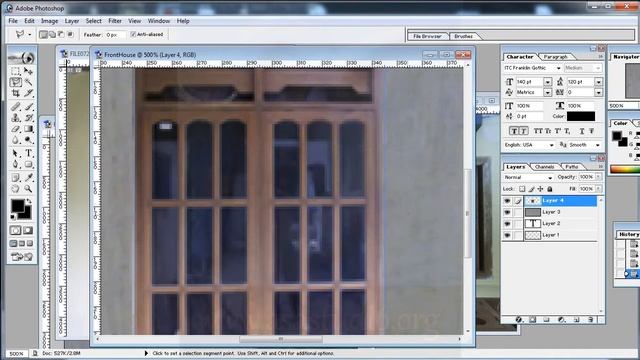This screenshot has height=360, width=640.
Task: Hide Layer 1 with its eye icon
Action: click(x=507, y=235)
